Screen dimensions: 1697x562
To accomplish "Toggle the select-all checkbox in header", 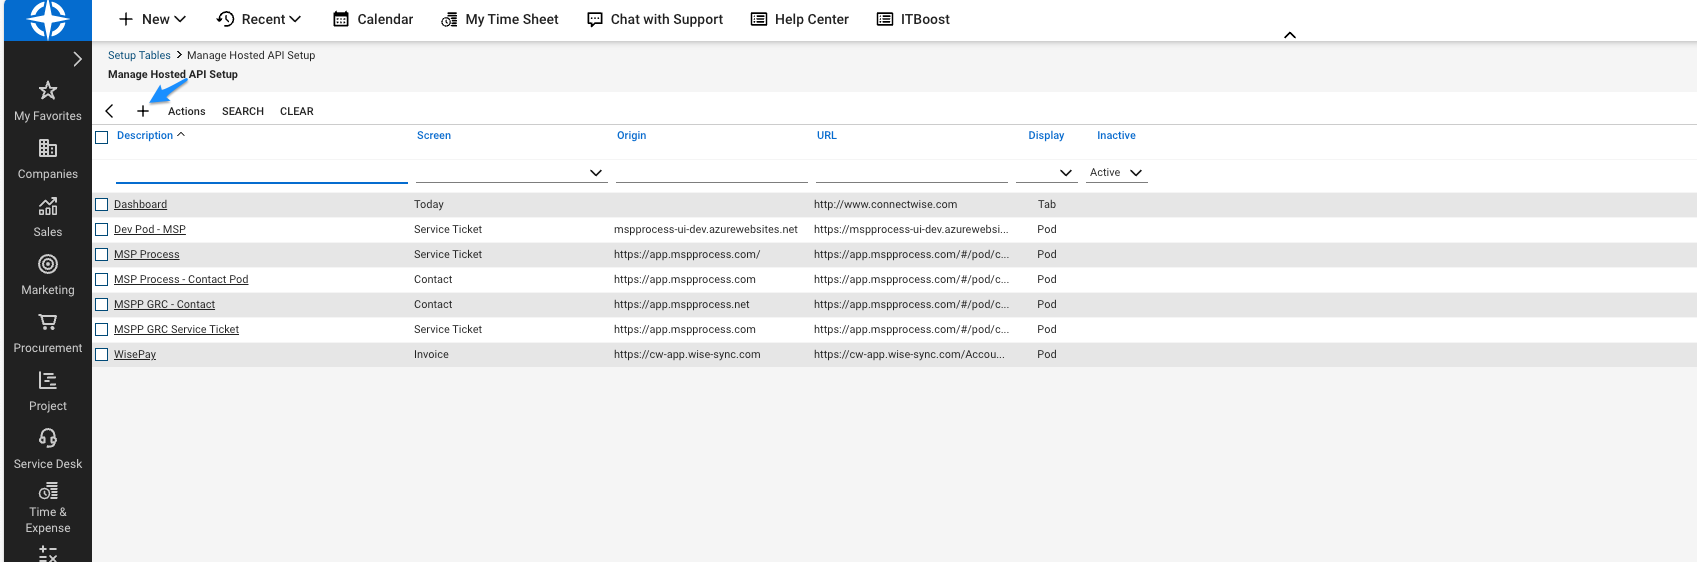I will click(x=101, y=137).
